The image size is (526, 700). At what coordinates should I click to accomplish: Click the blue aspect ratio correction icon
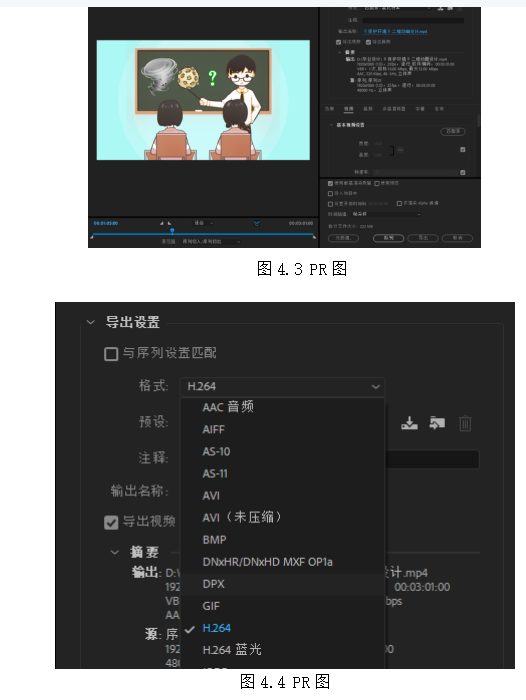[257, 223]
